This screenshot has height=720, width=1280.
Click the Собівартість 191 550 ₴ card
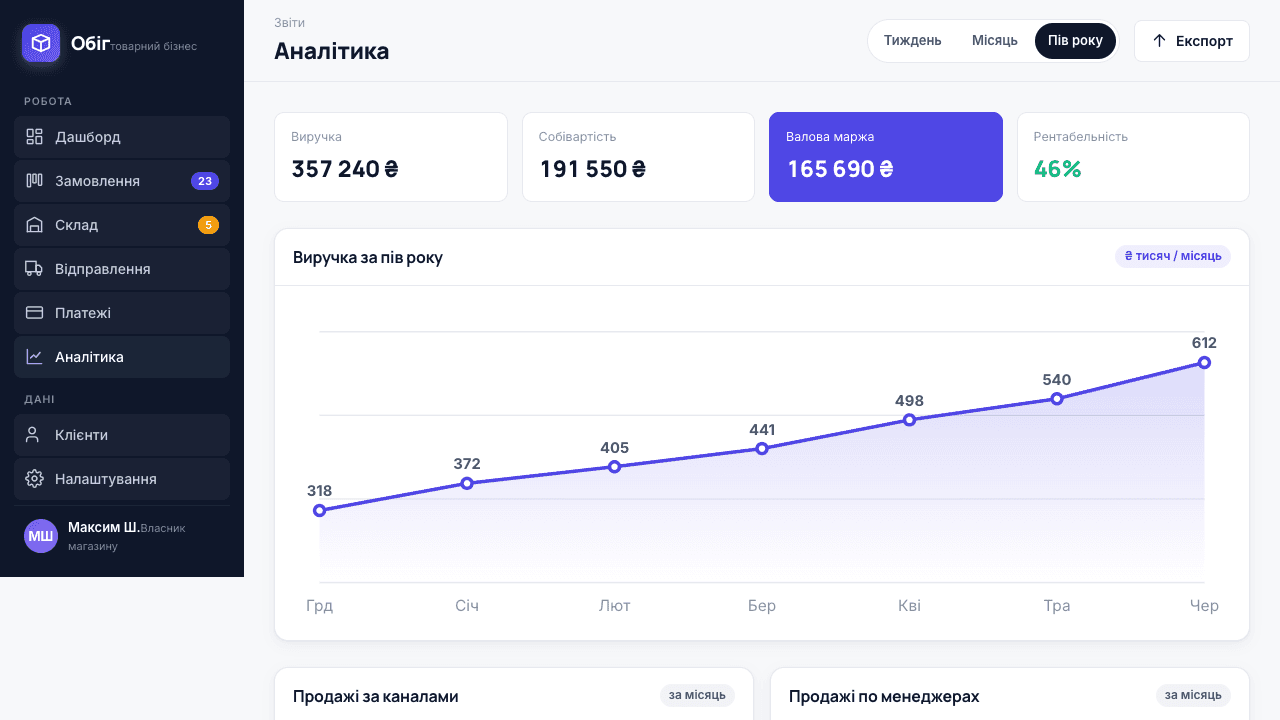click(638, 157)
